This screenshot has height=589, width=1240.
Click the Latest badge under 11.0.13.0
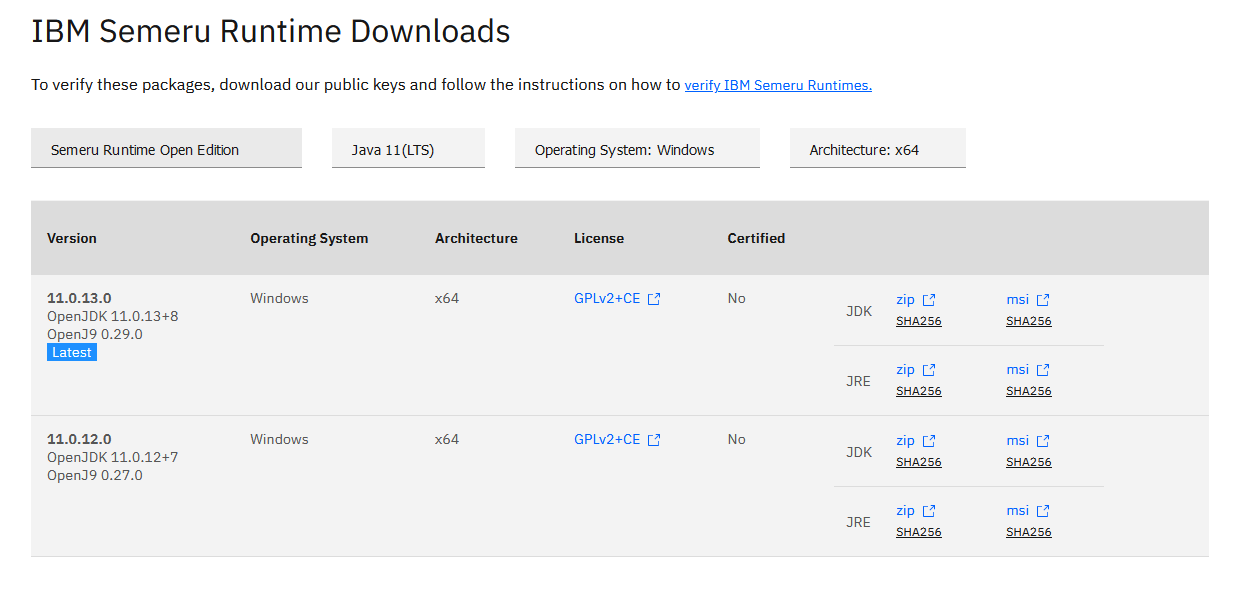click(x=71, y=352)
